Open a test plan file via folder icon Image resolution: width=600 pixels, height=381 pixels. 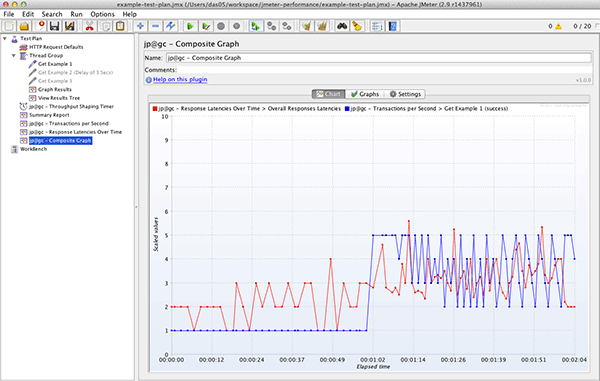(x=24, y=26)
